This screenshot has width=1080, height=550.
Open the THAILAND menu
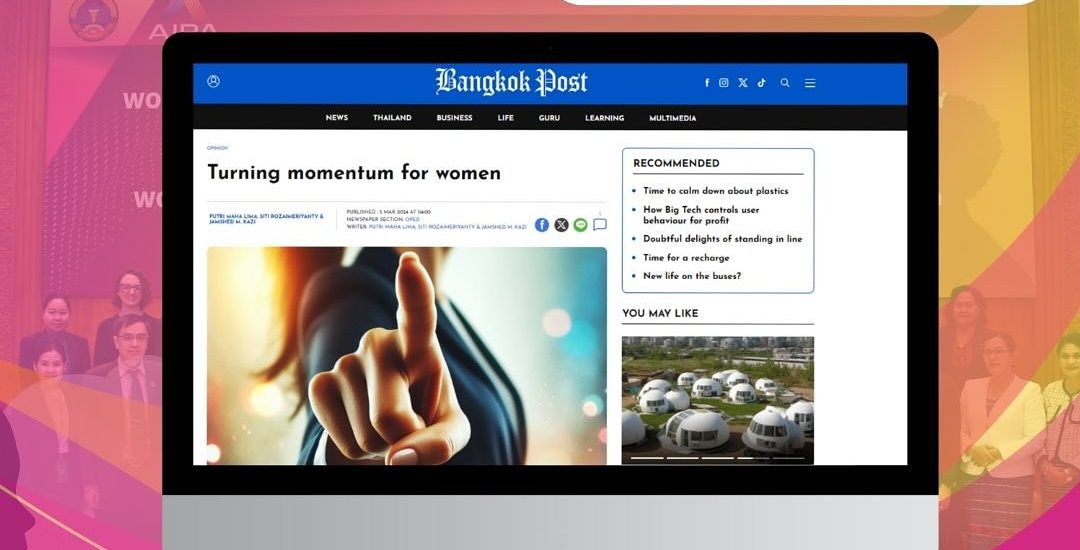pos(393,118)
